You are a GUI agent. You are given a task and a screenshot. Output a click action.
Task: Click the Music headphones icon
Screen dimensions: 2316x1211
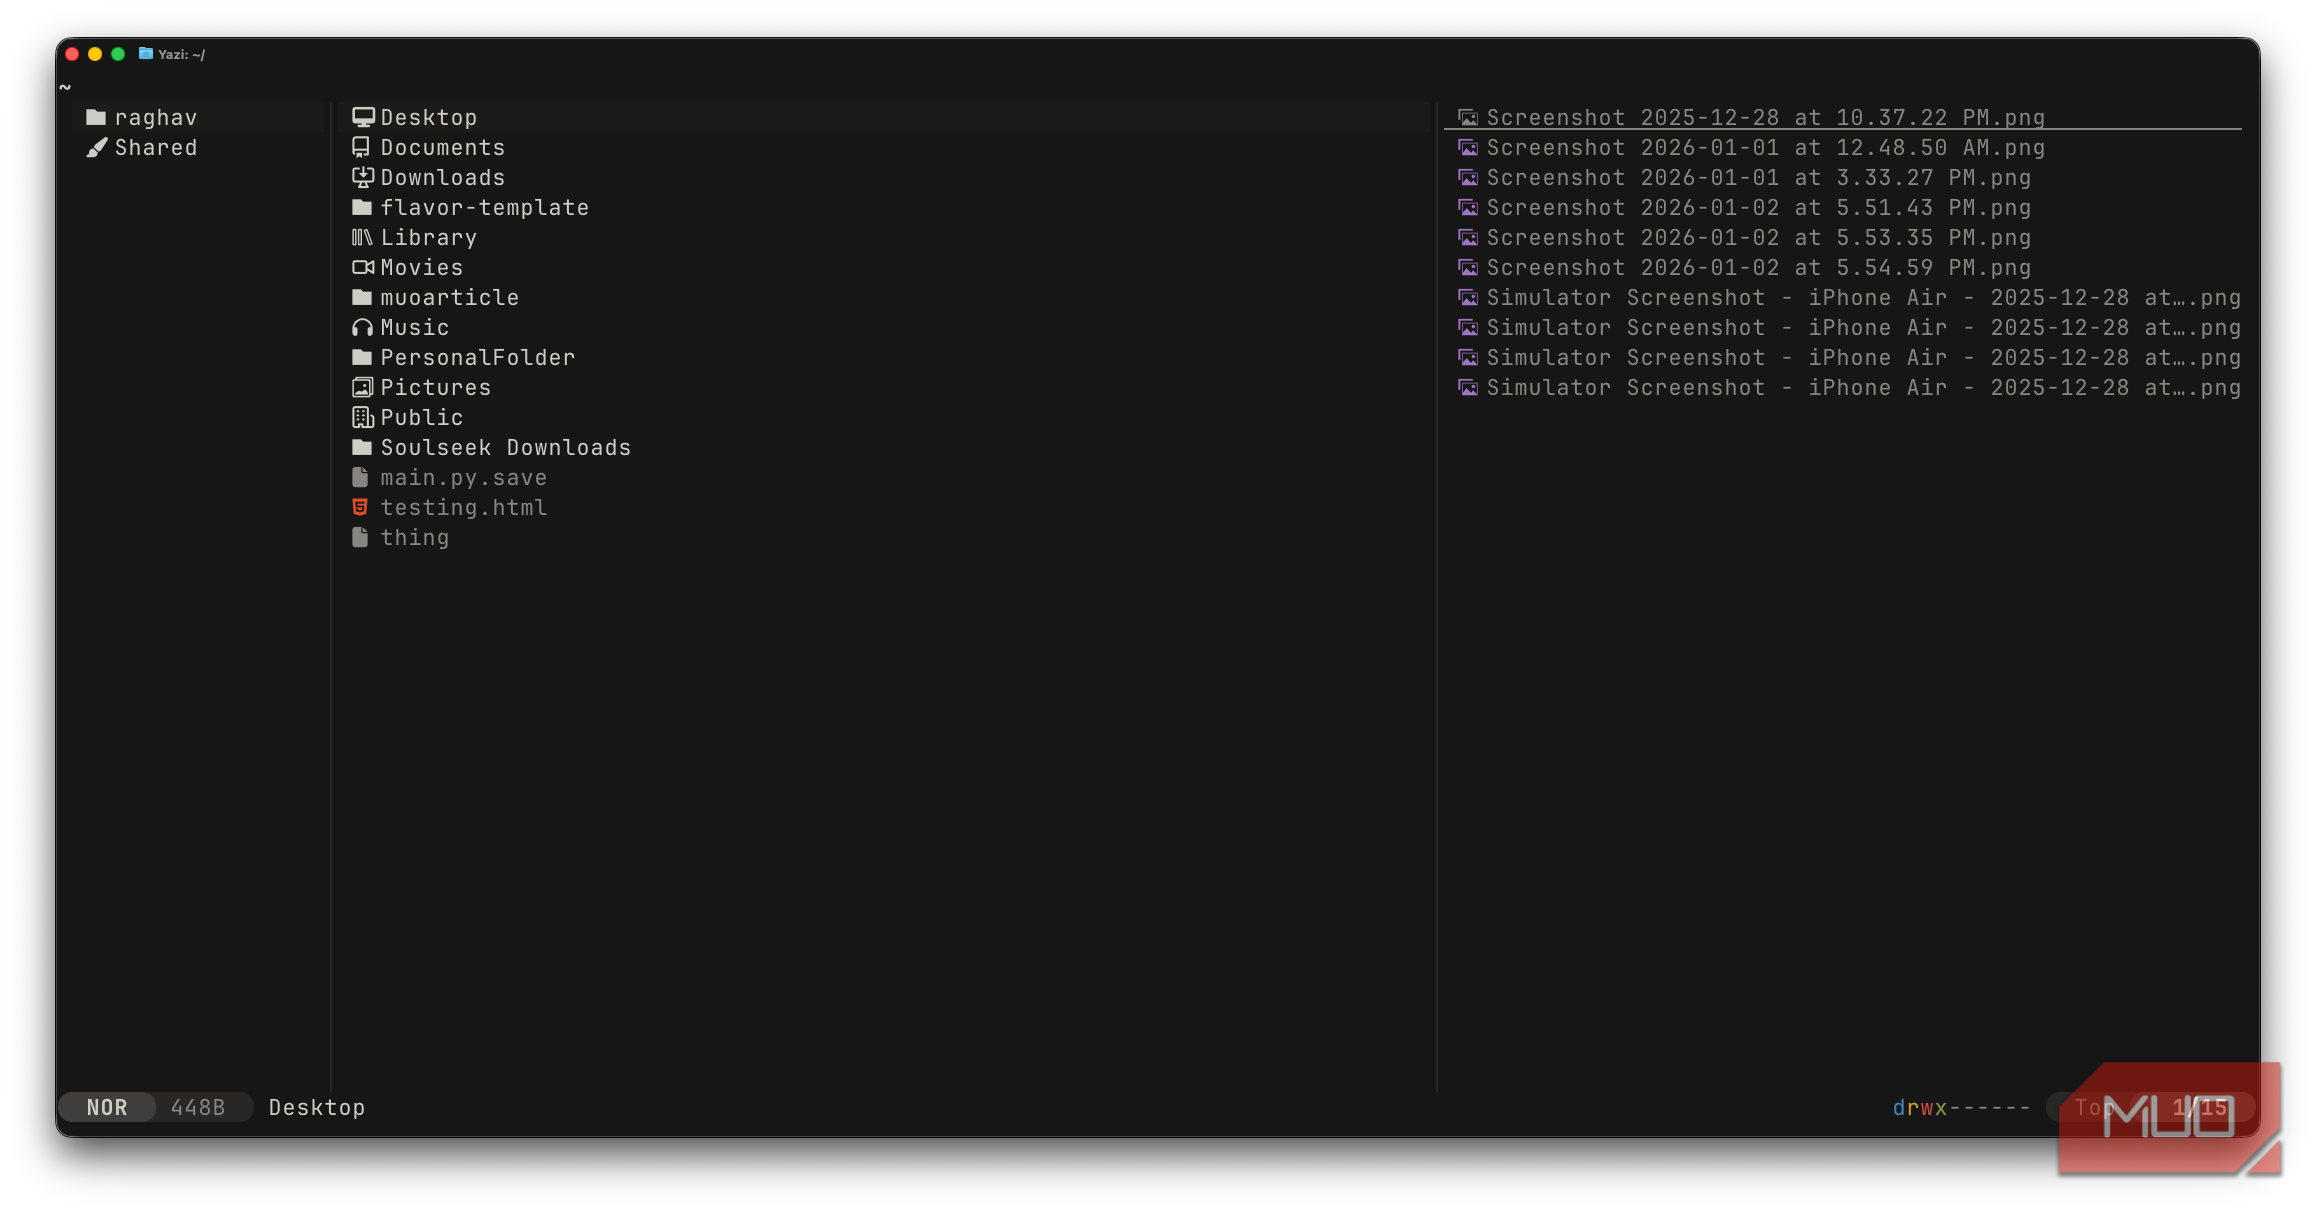pyautogui.click(x=362, y=327)
